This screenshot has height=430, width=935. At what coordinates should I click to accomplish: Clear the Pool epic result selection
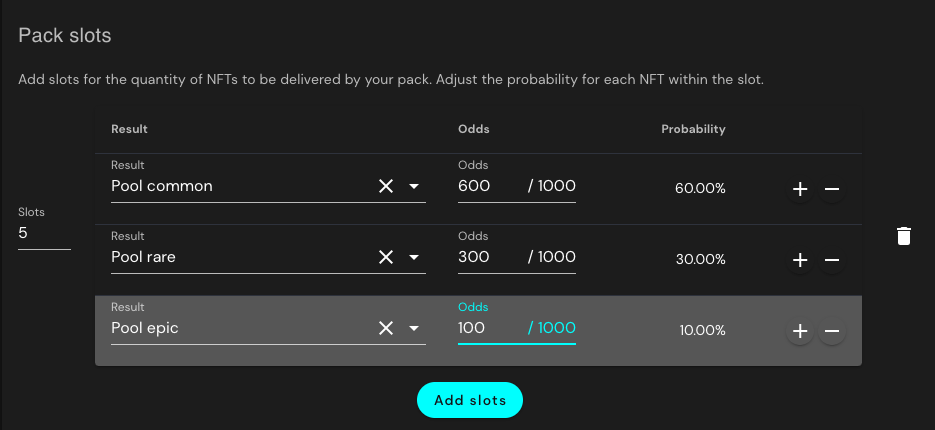click(x=386, y=328)
